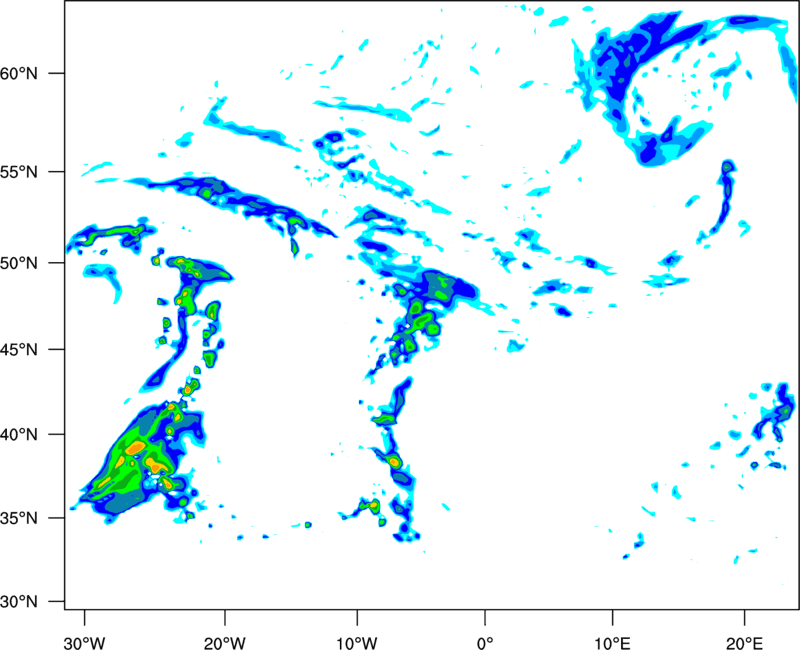
Task: Click the 30°N axis tick mark
Action: (x=57, y=602)
